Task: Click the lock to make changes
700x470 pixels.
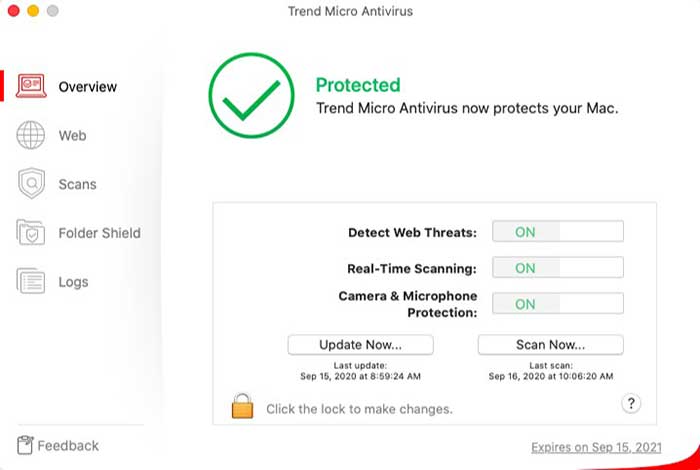Action: point(242,406)
